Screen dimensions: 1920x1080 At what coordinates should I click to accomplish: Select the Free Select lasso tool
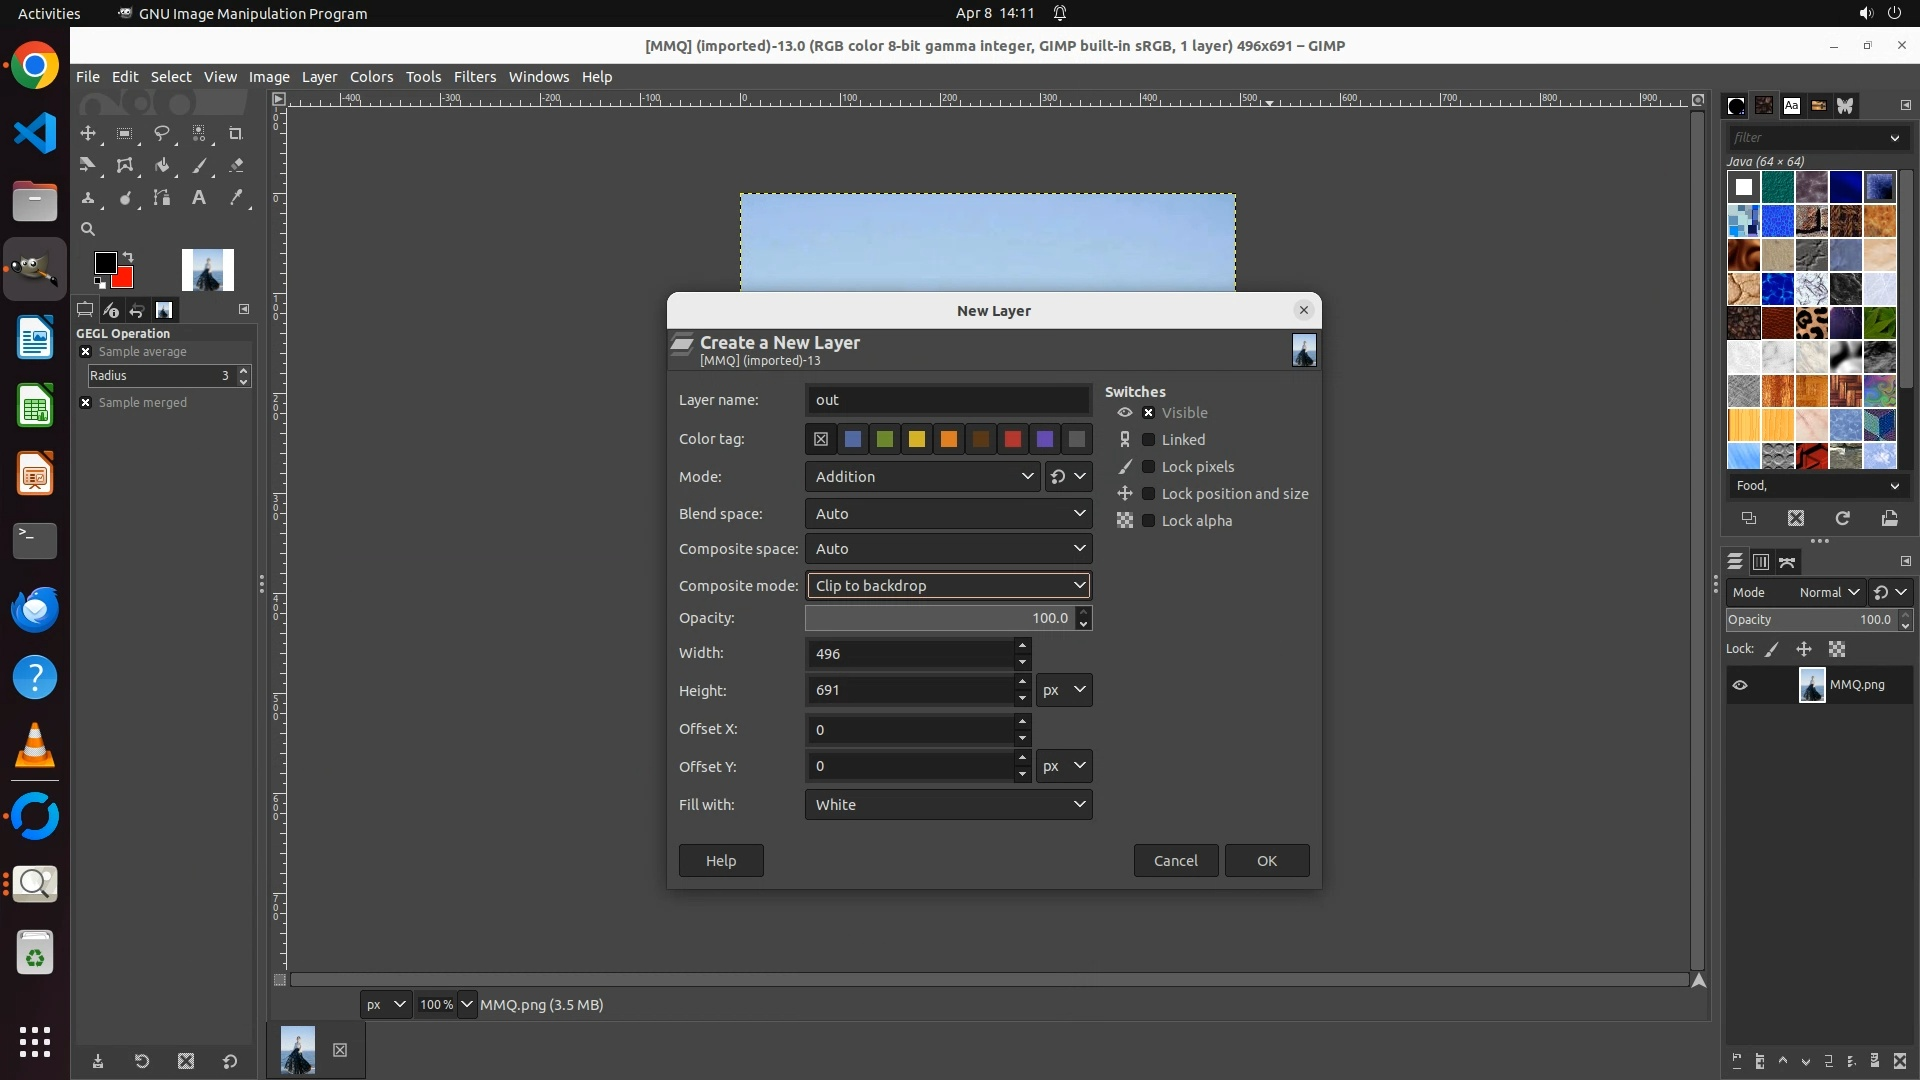162,134
